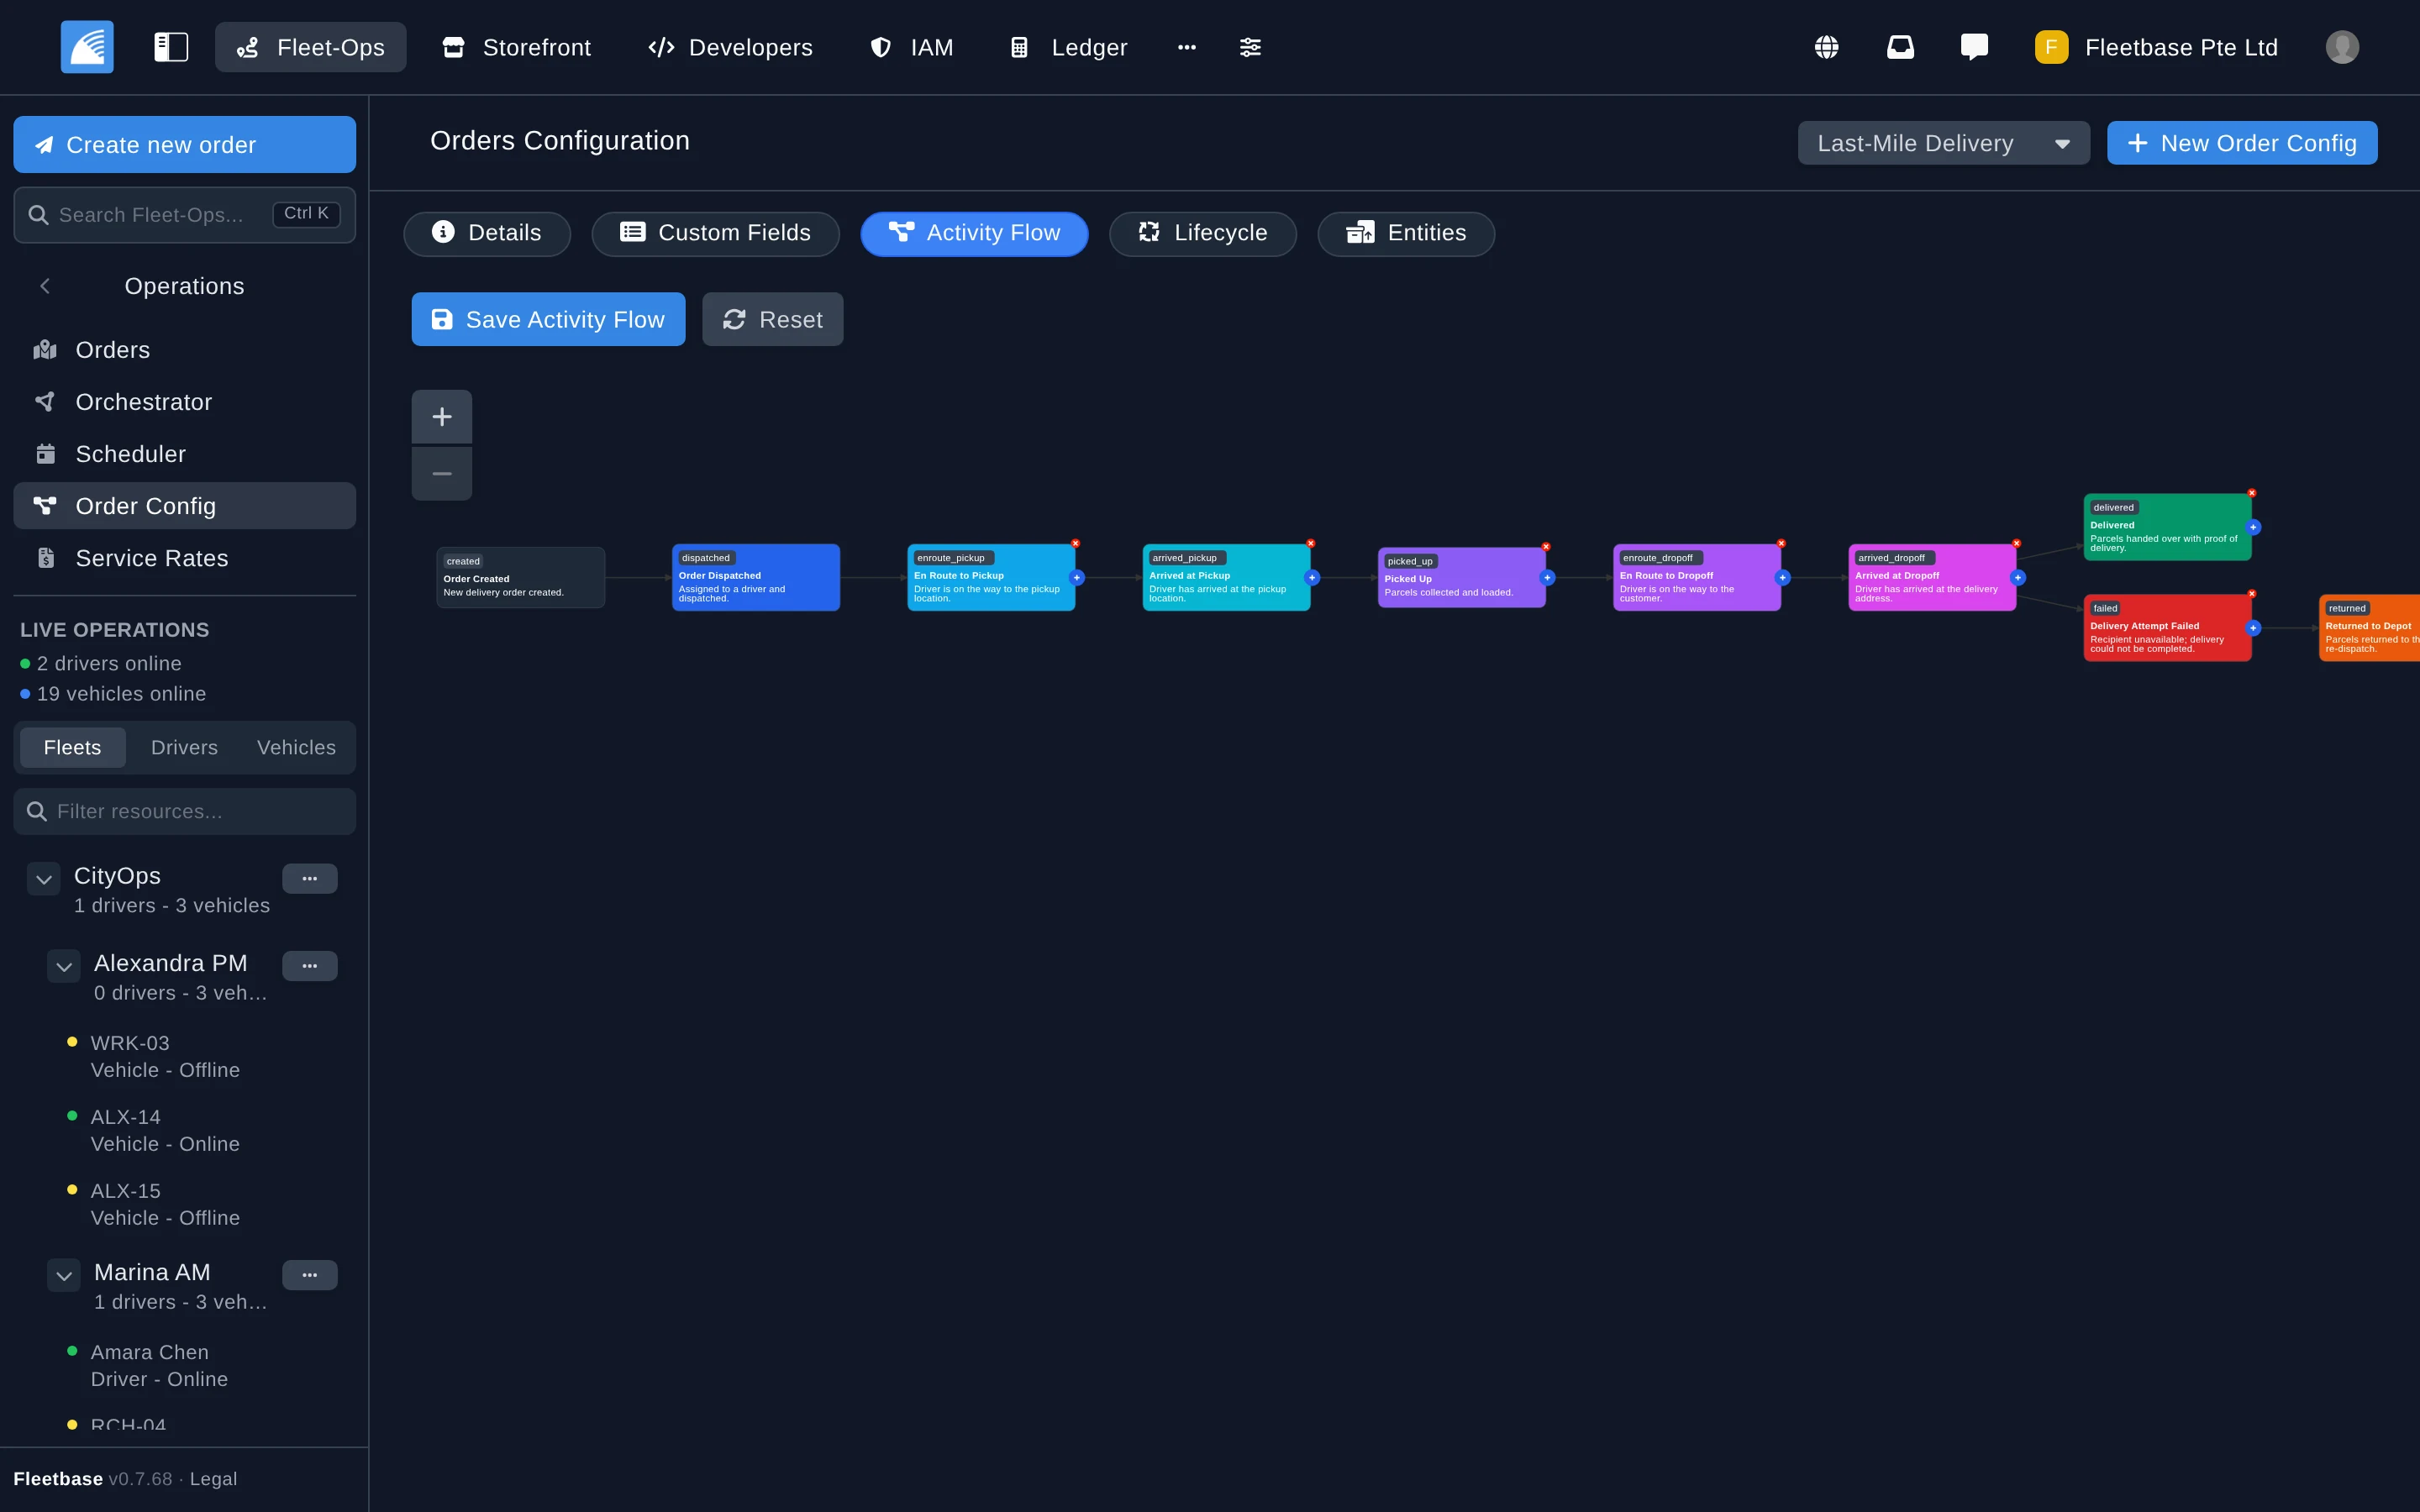Open the more extensions ellipsis menu
This screenshot has width=2420, height=1512.
pos(1187,47)
